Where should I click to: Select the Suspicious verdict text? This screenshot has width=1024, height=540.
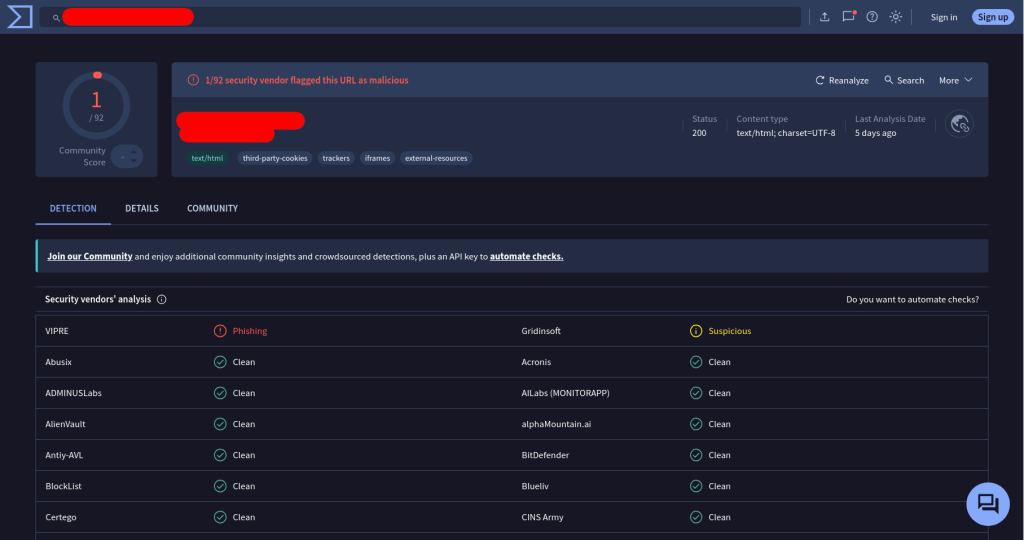pyautogui.click(x=729, y=331)
